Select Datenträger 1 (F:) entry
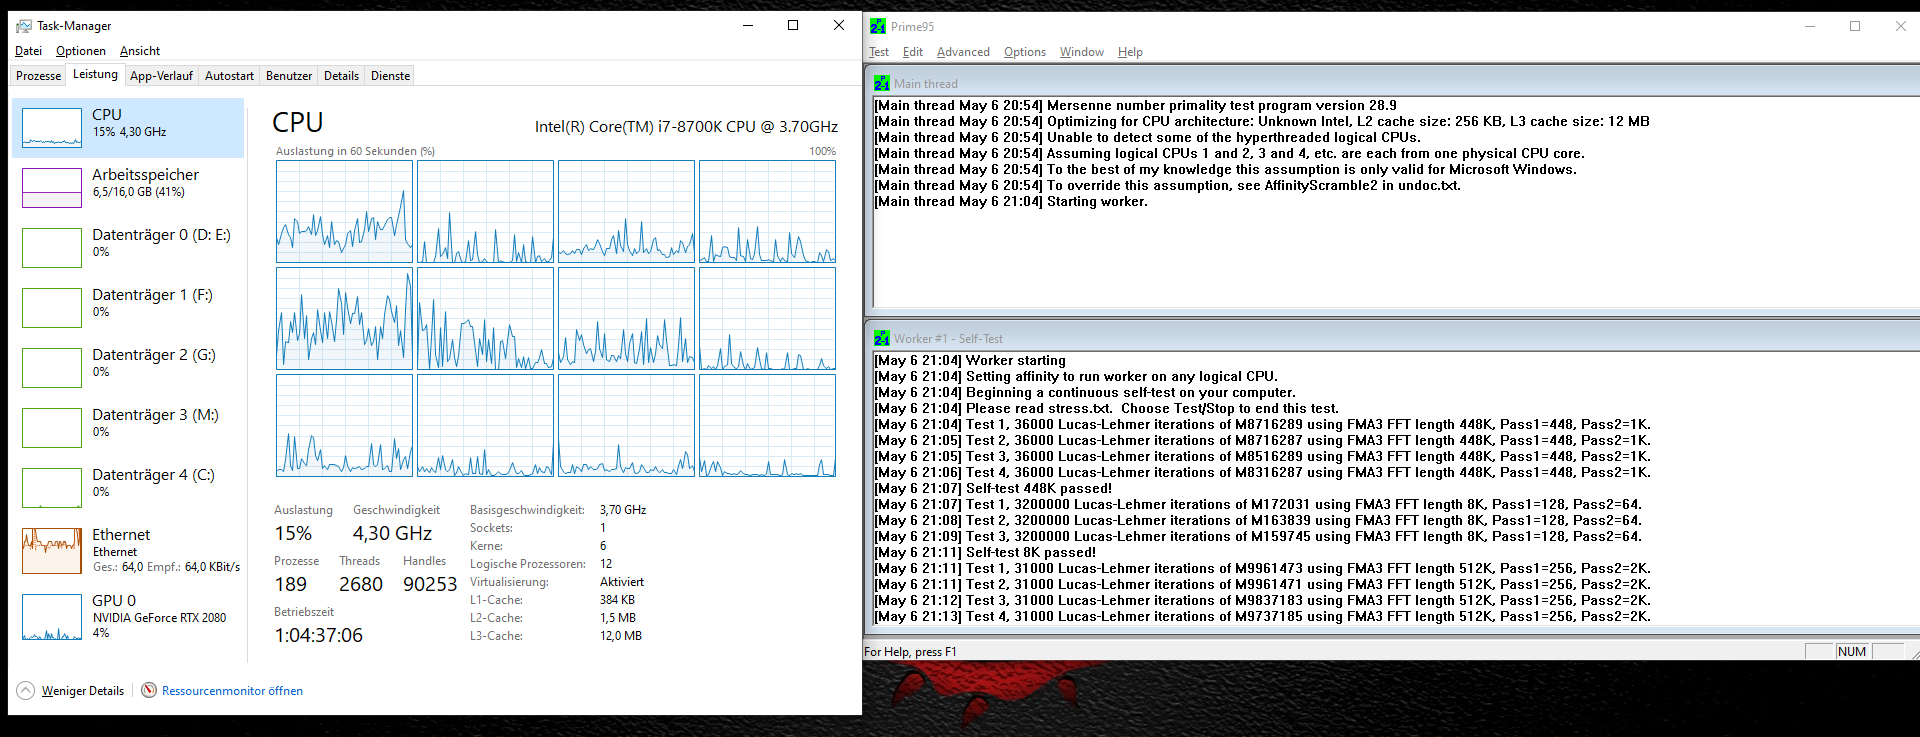Image resolution: width=1920 pixels, height=737 pixels. click(128, 307)
